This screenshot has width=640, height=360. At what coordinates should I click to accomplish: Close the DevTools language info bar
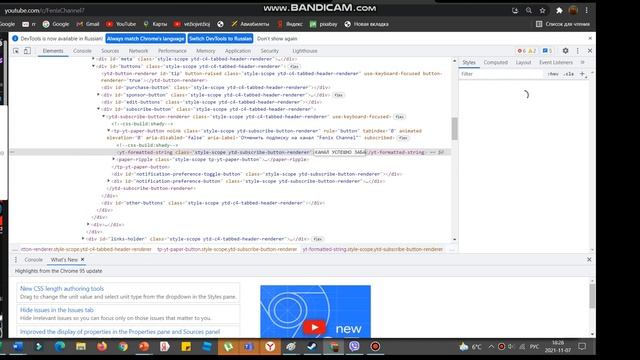pyautogui.click(x=590, y=38)
